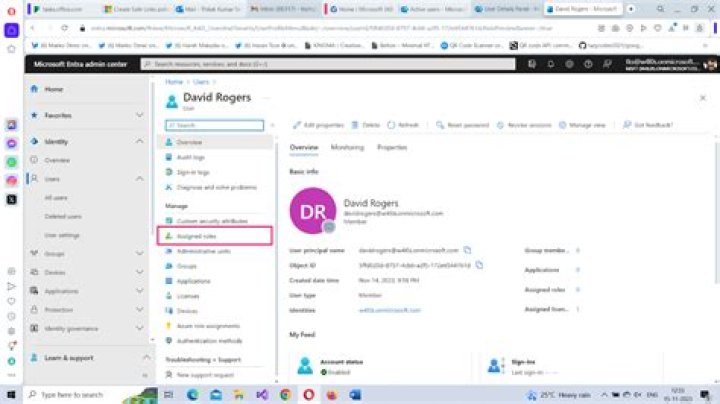Viewport: 720px width, 404px height.
Task: Click the taskbar search box
Action: [73, 395]
